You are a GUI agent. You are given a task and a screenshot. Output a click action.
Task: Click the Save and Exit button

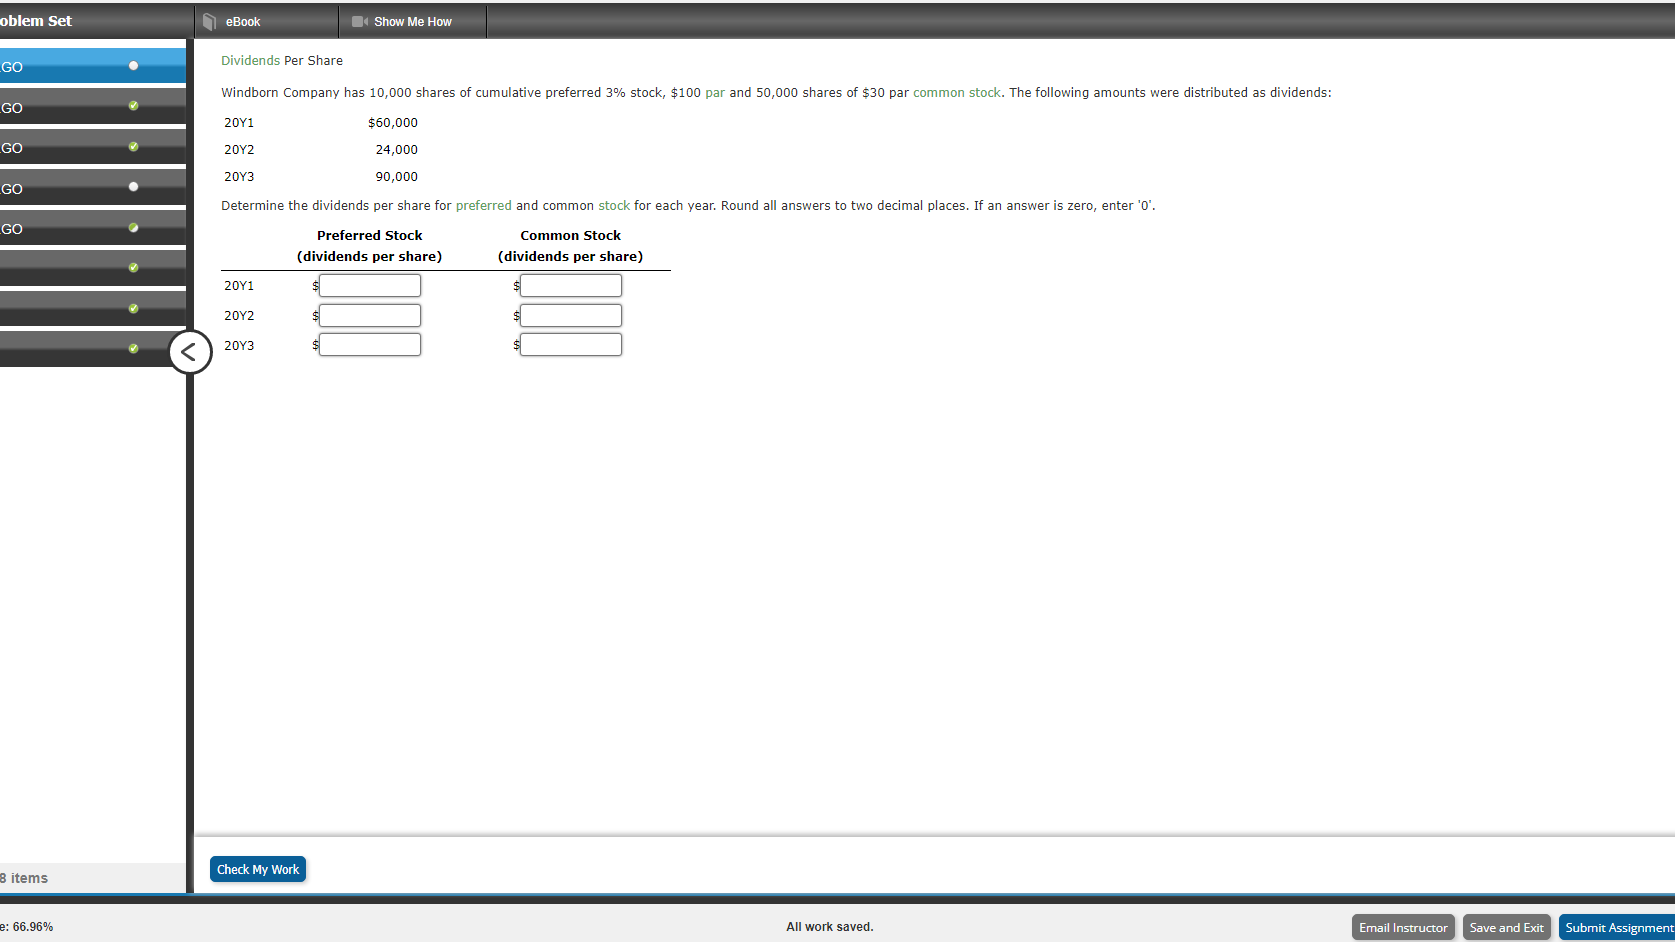pyautogui.click(x=1507, y=927)
